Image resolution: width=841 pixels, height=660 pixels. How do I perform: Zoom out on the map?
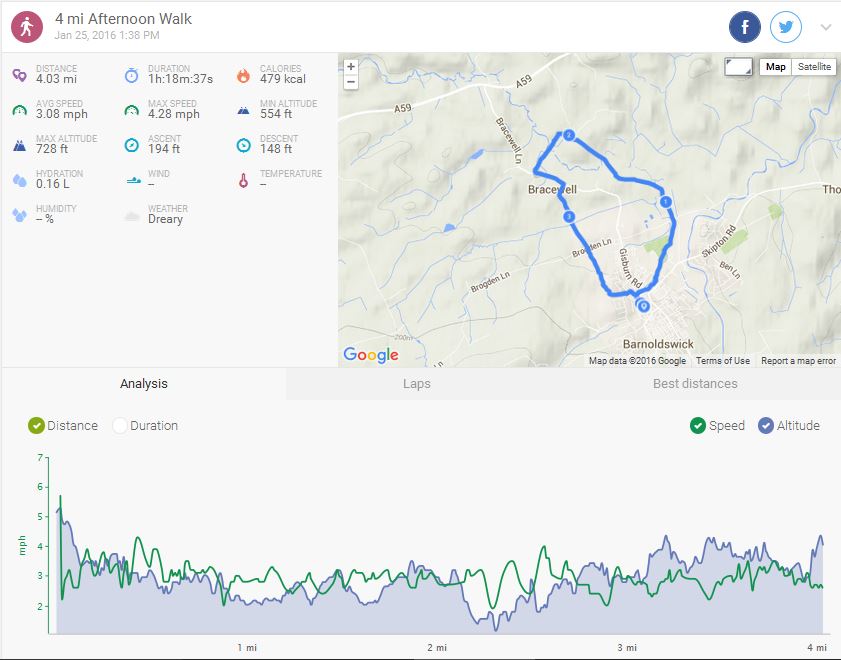350,82
